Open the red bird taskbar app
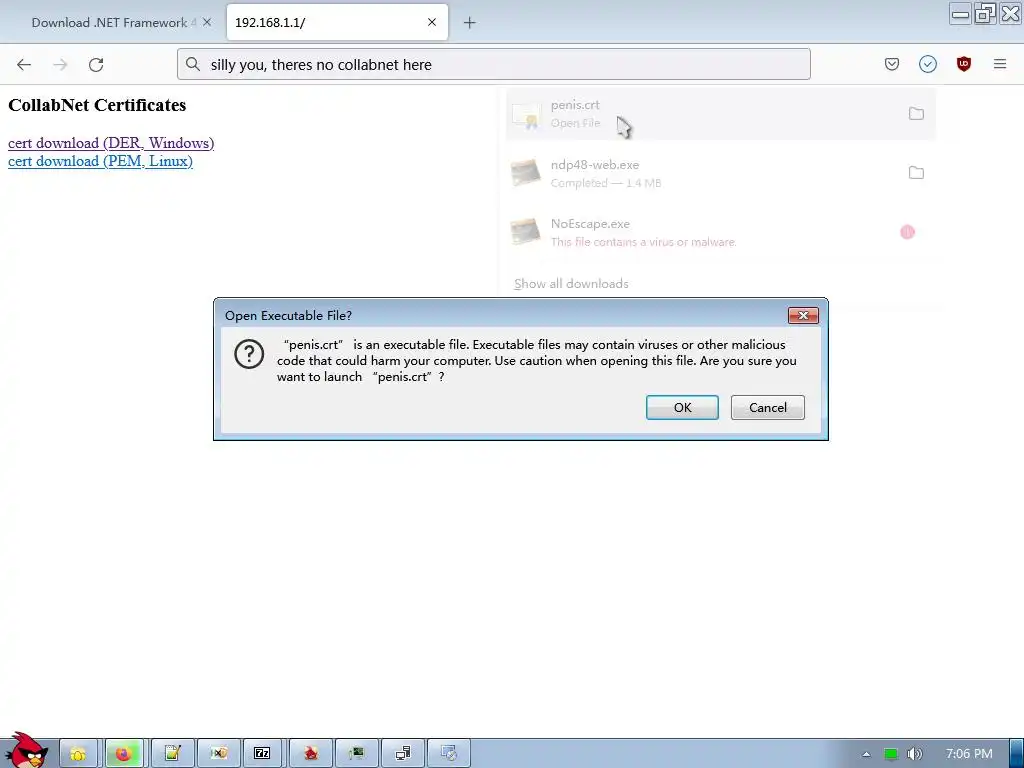This screenshot has height=768, width=1024. (x=311, y=754)
